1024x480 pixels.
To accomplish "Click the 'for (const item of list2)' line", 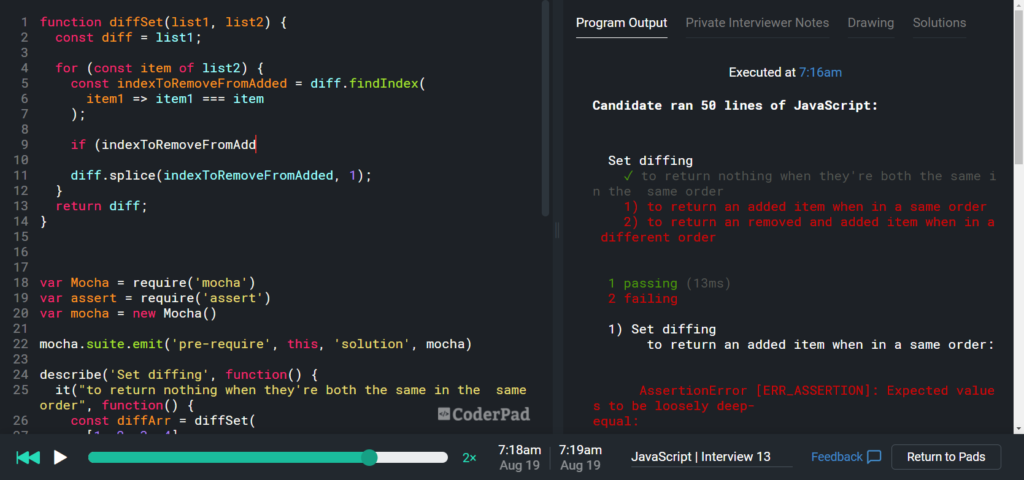I will point(159,69).
